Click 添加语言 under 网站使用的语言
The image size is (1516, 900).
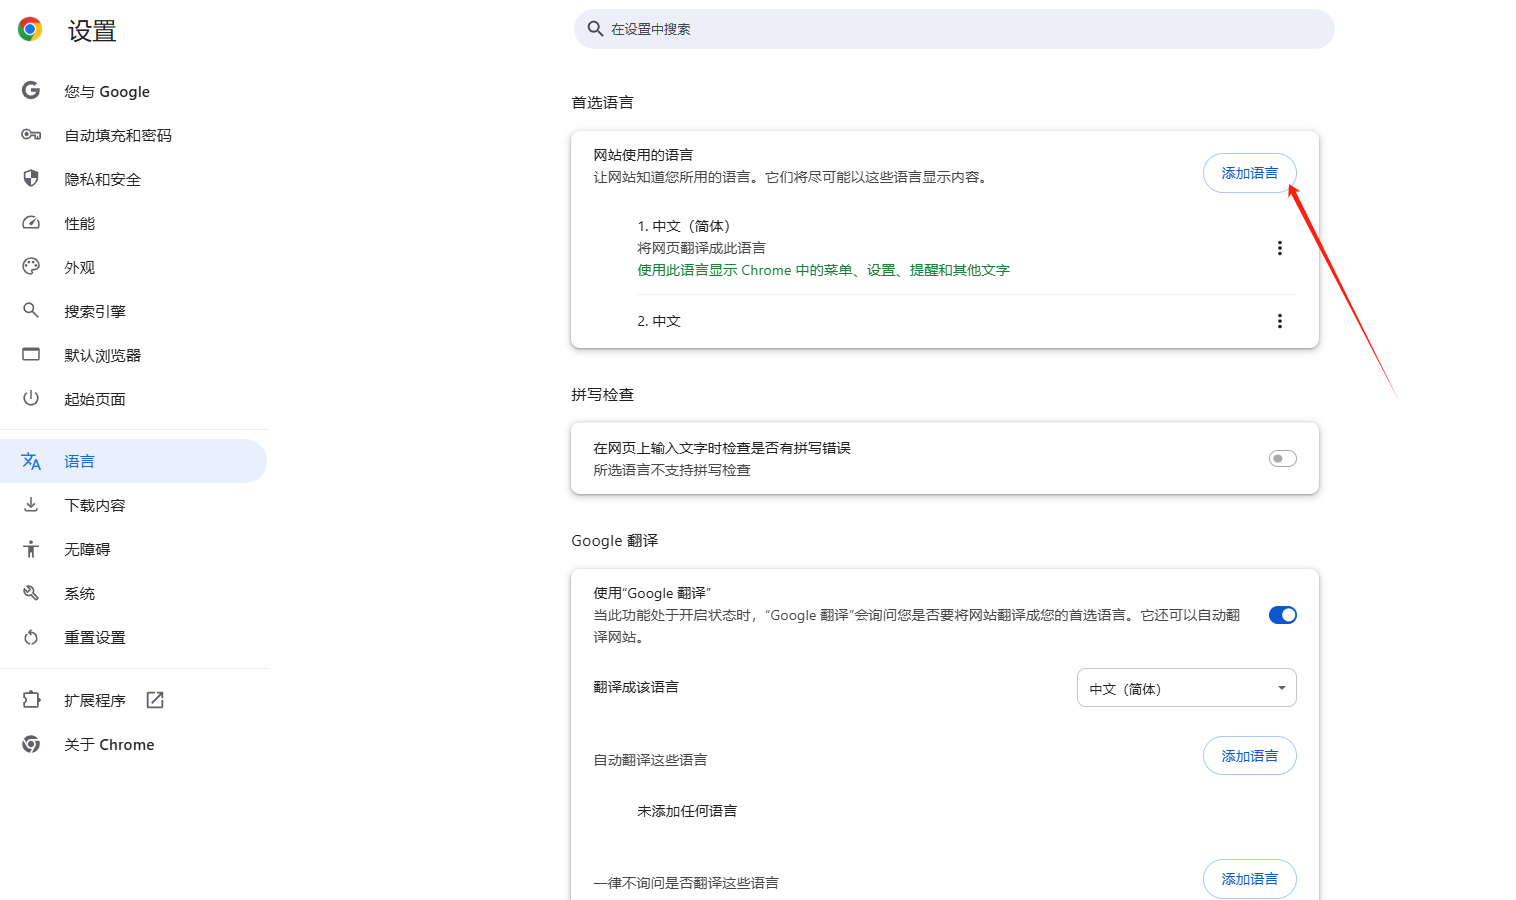(1250, 173)
